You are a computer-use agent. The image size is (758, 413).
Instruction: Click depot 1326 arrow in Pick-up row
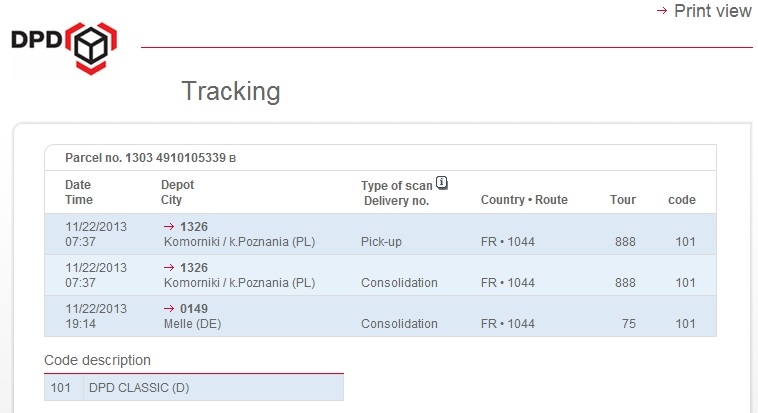[x=169, y=226]
